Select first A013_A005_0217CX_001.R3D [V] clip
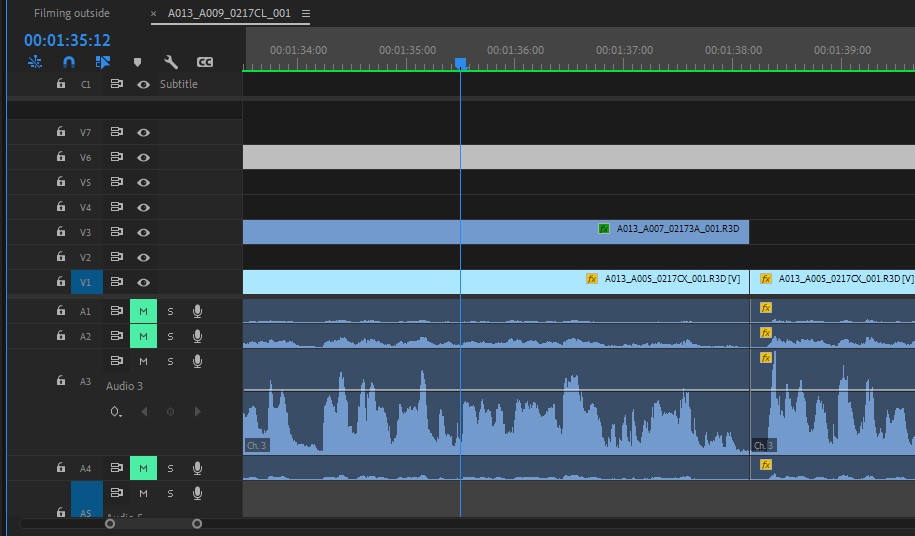 pyautogui.click(x=495, y=282)
